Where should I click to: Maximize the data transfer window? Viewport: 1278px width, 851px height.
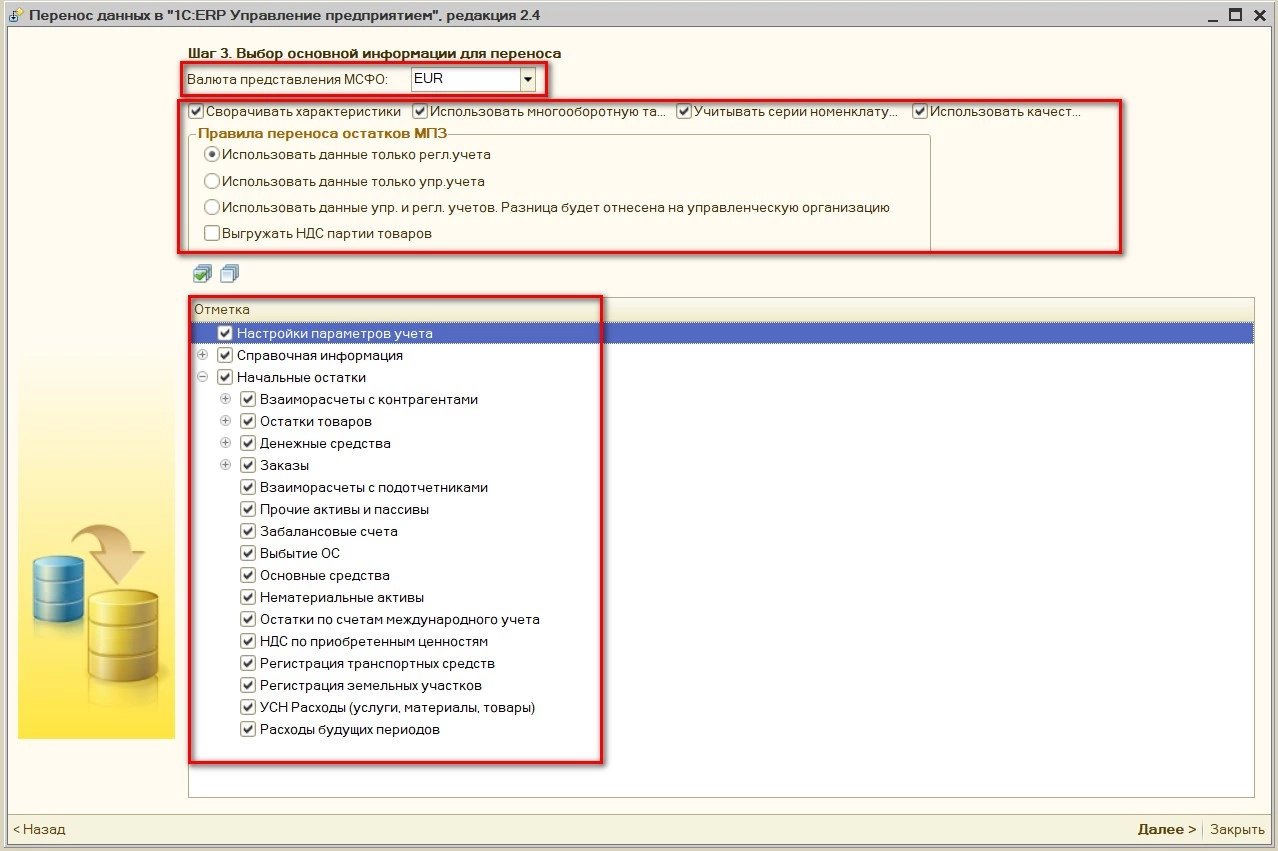click(1235, 15)
